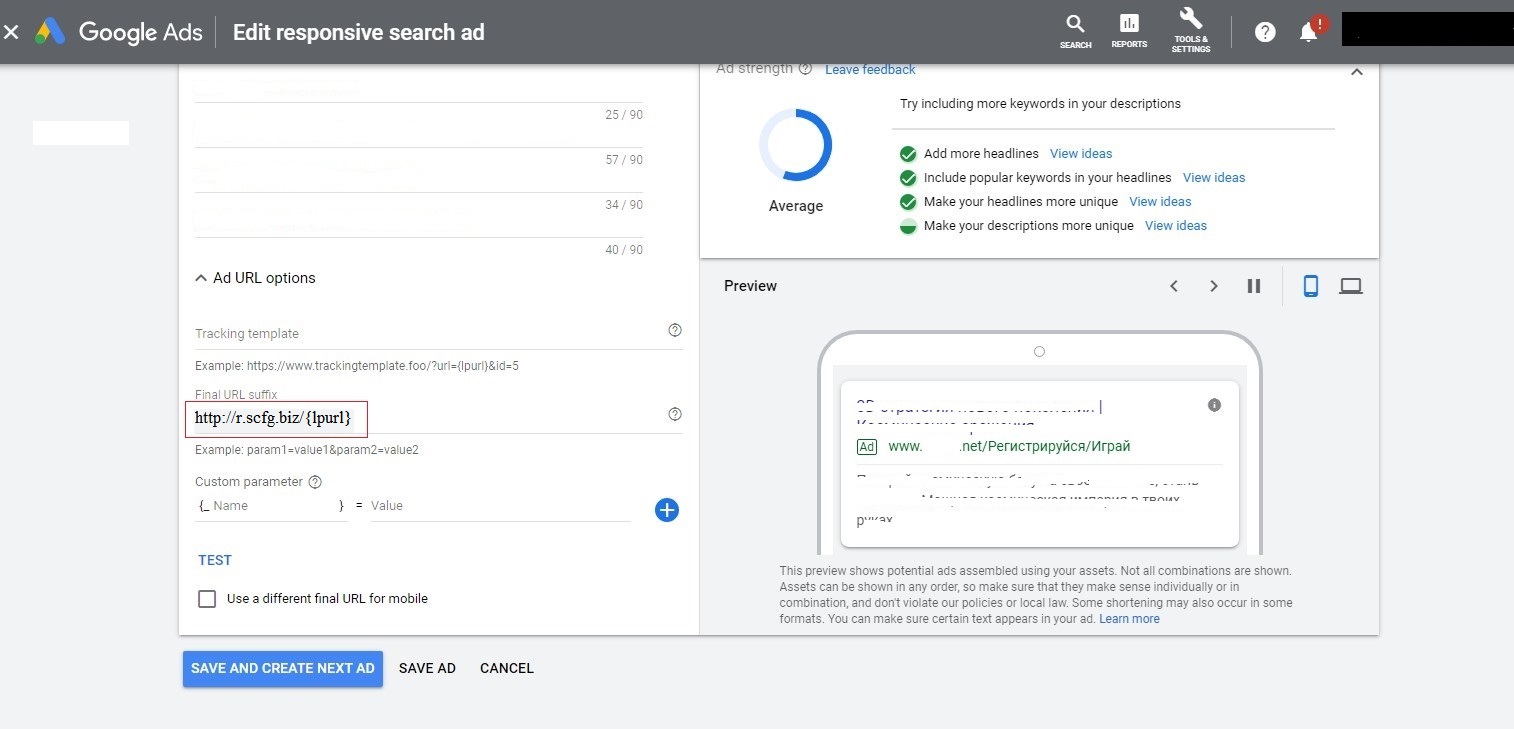Open Tools & Settings wrench
The height and width of the screenshot is (729, 1514).
[1191, 31]
